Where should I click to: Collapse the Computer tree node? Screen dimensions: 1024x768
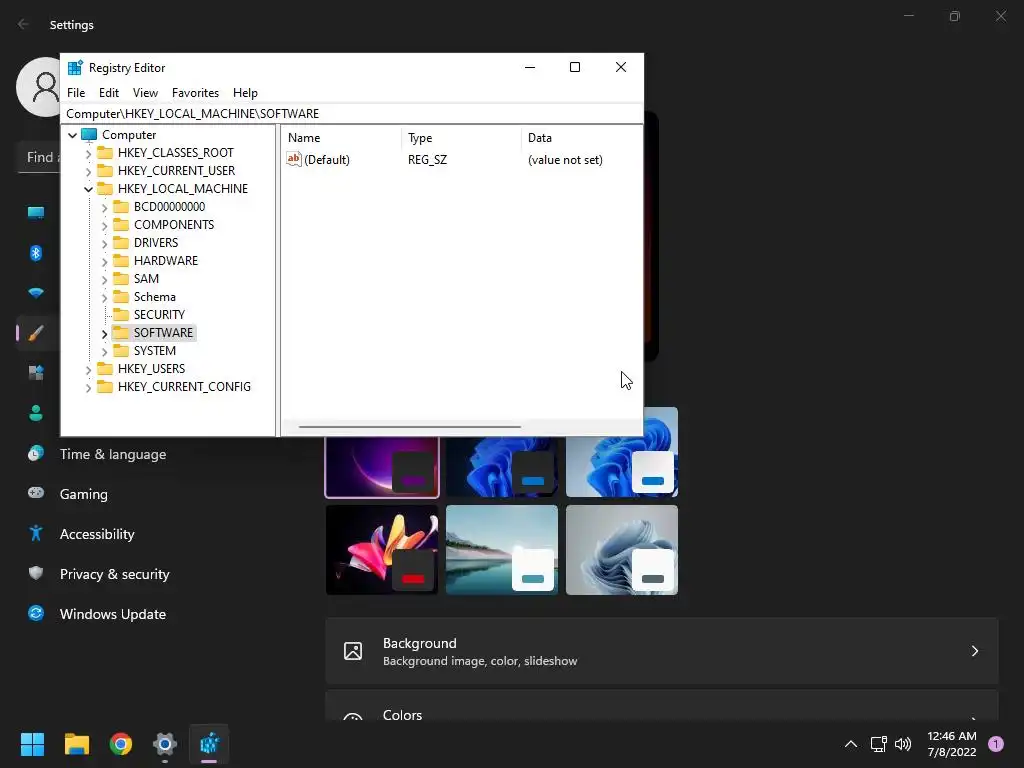72,135
